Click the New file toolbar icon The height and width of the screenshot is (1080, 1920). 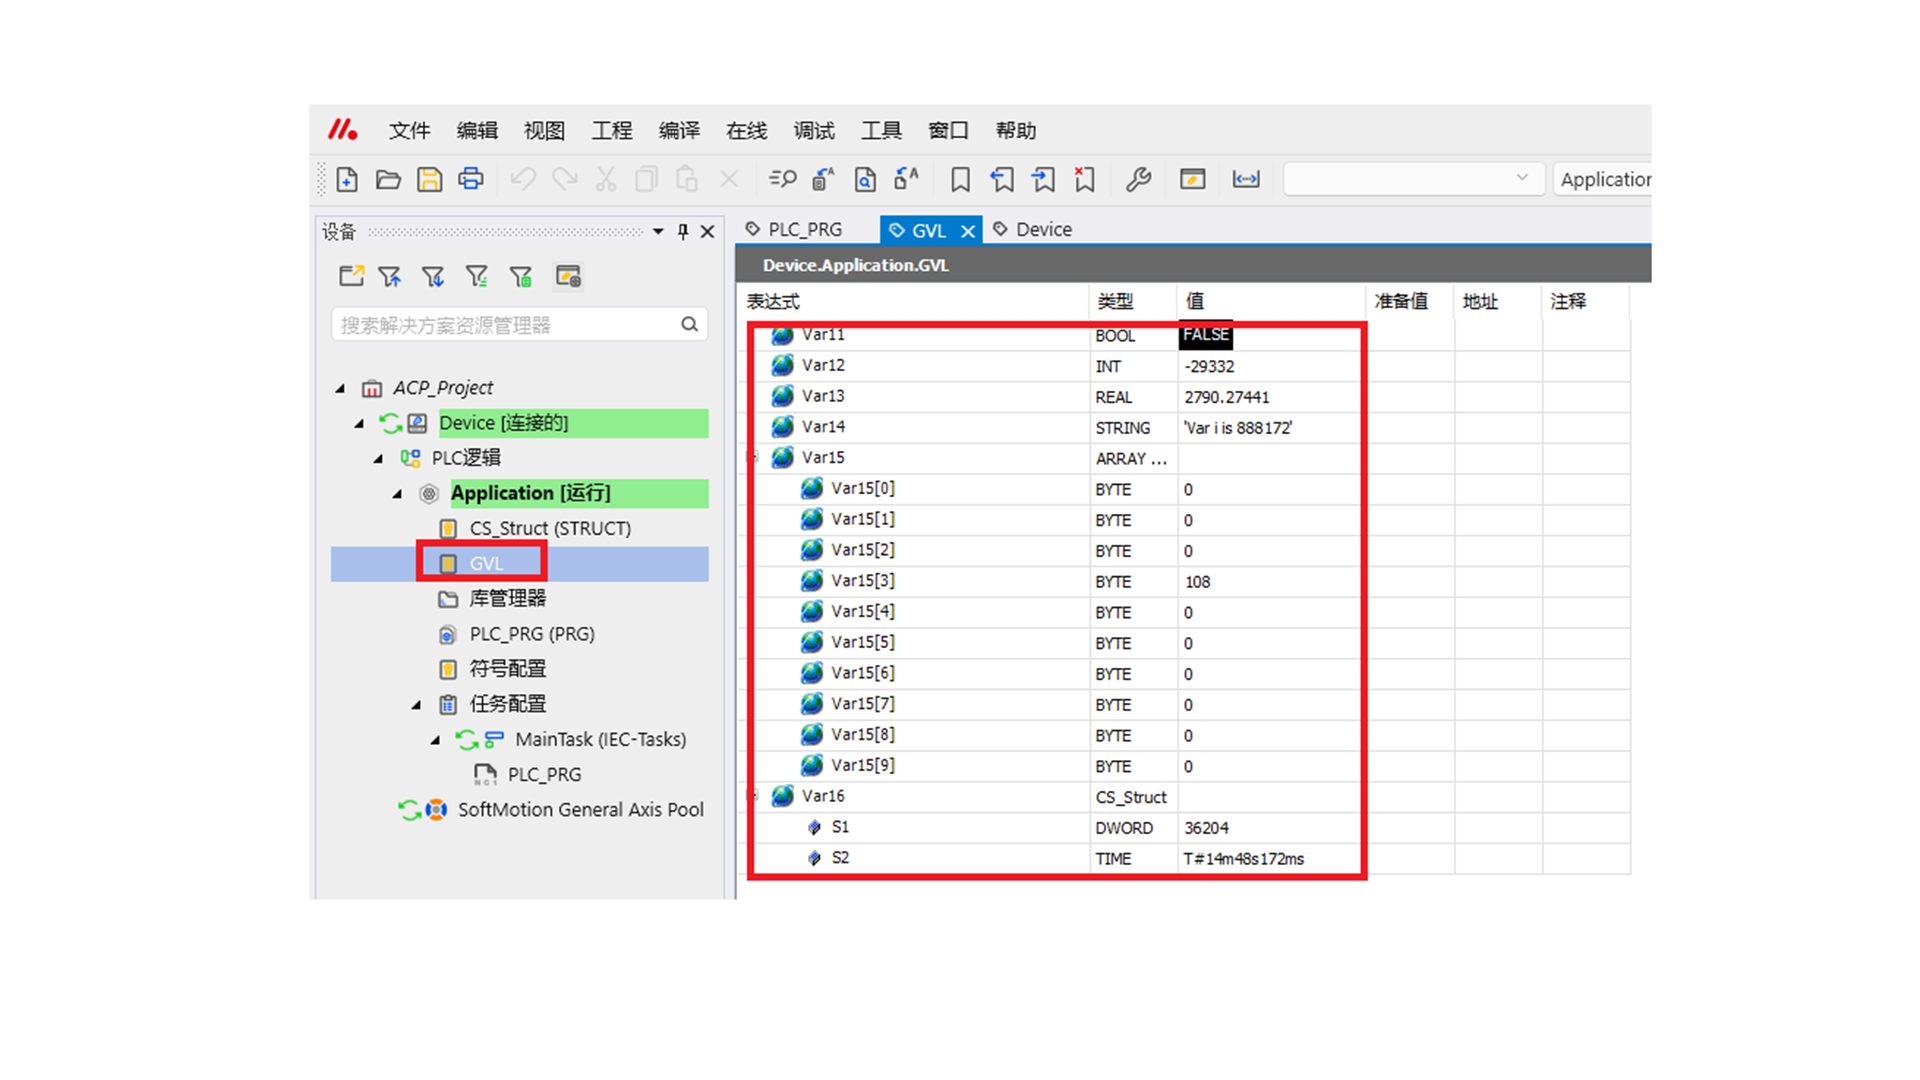pos(347,179)
